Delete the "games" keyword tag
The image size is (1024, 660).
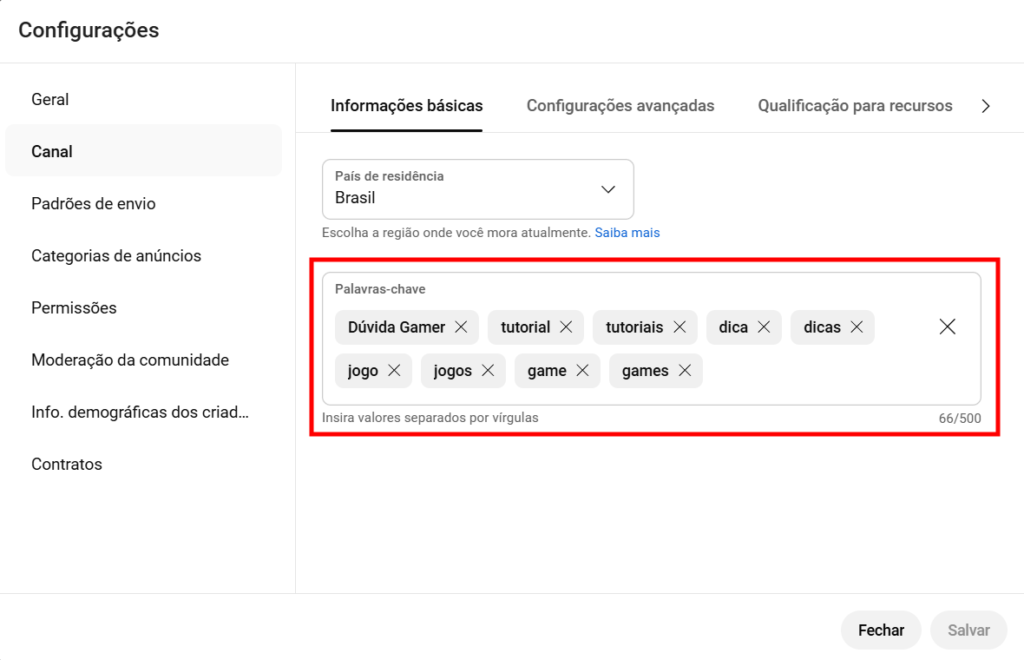[x=684, y=371]
